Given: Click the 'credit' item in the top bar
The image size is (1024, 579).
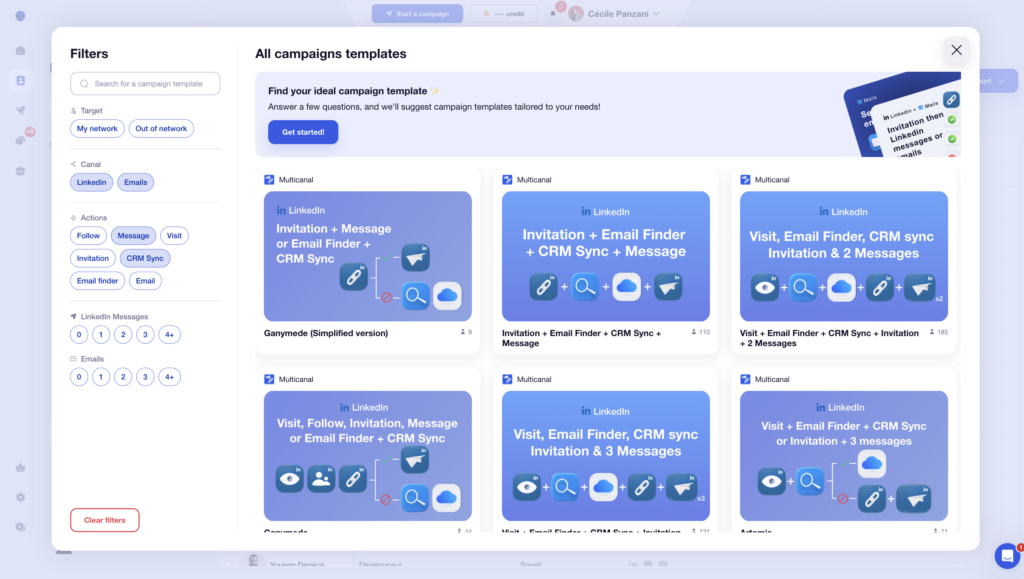Looking at the screenshot, I should 503,13.
